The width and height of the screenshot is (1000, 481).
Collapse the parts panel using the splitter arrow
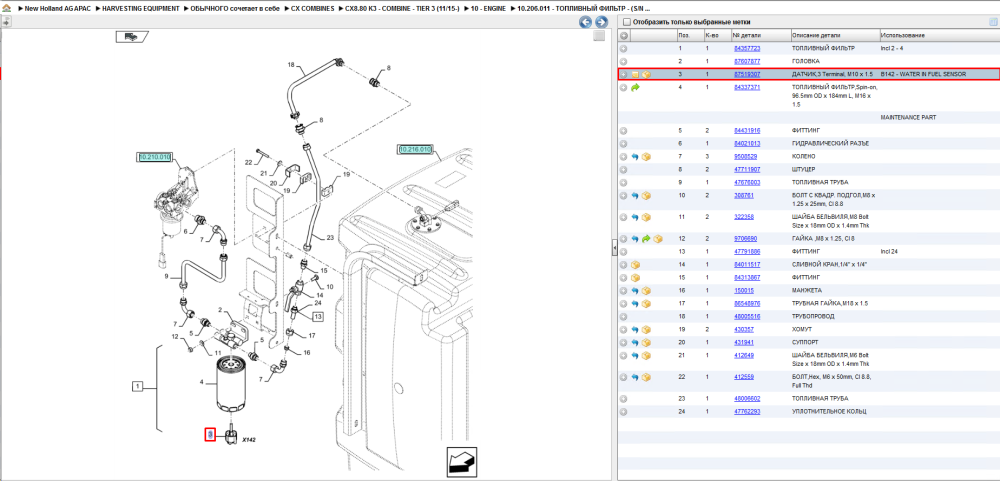614,246
